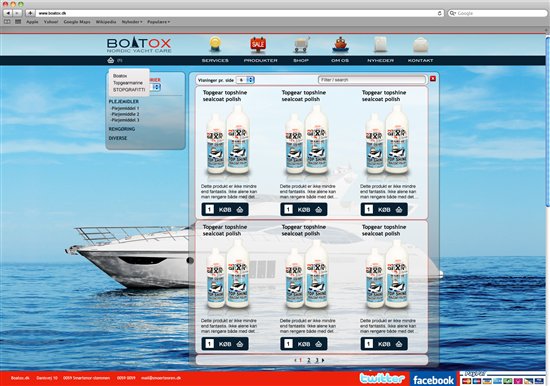Open the red SALE sign icon
550x386 pixels.
pyautogui.click(x=258, y=44)
